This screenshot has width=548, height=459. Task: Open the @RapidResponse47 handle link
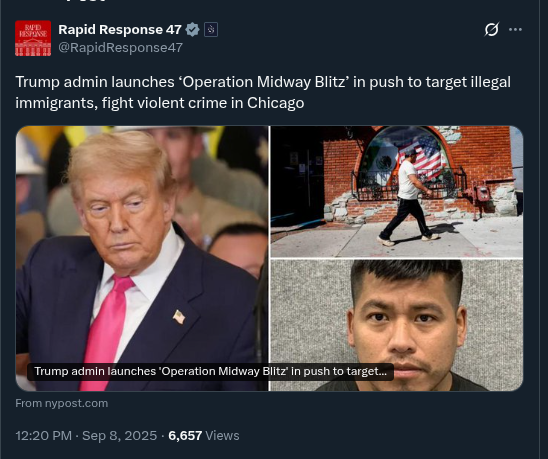point(121,48)
